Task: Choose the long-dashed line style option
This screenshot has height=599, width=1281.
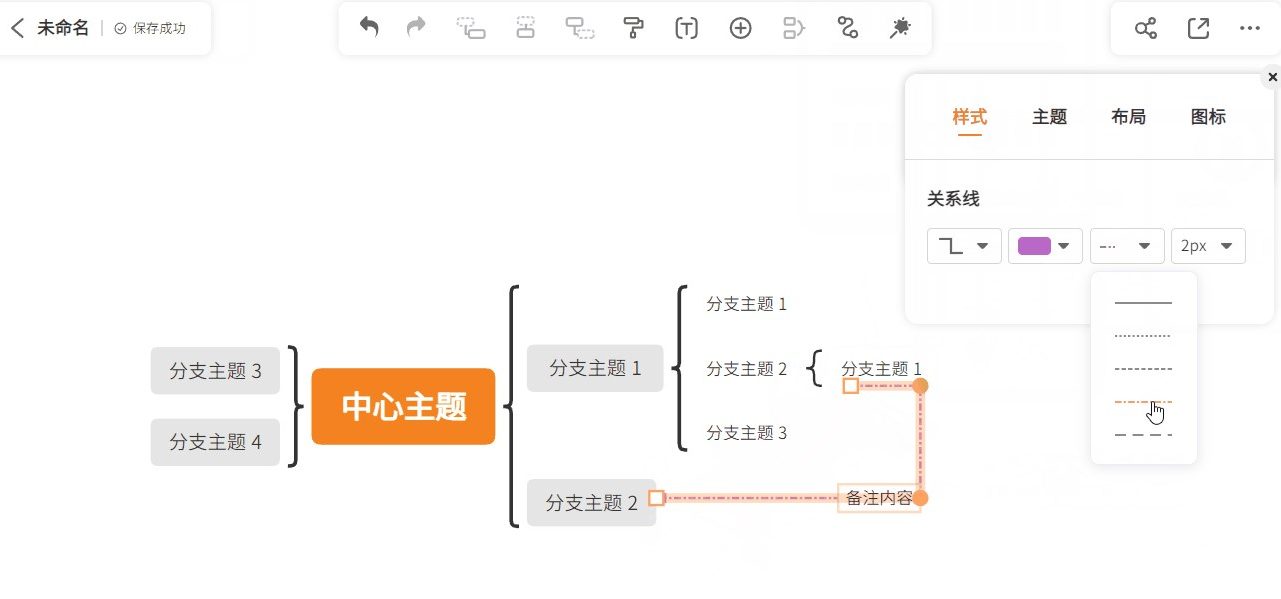Action: [1143, 436]
